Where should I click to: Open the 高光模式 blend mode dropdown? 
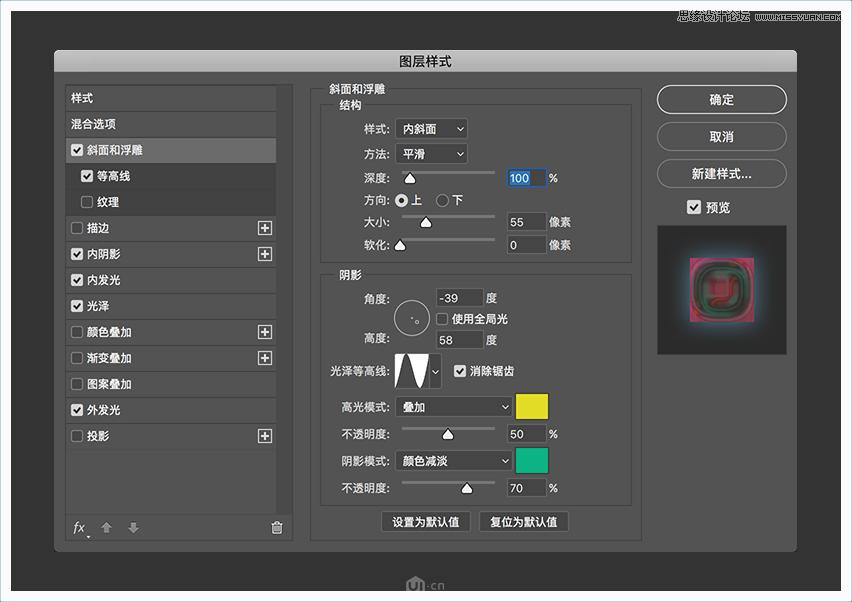pyautogui.click(x=453, y=406)
